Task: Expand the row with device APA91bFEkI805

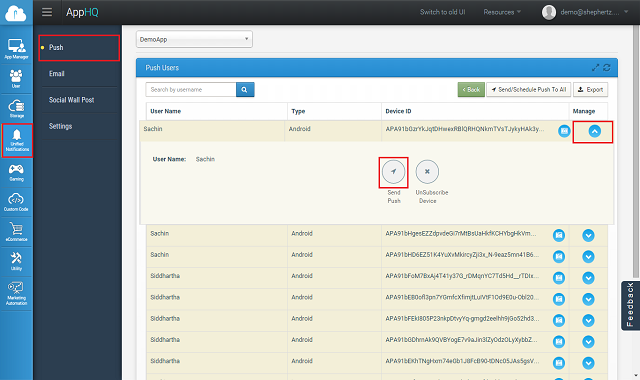Action: coord(588,320)
